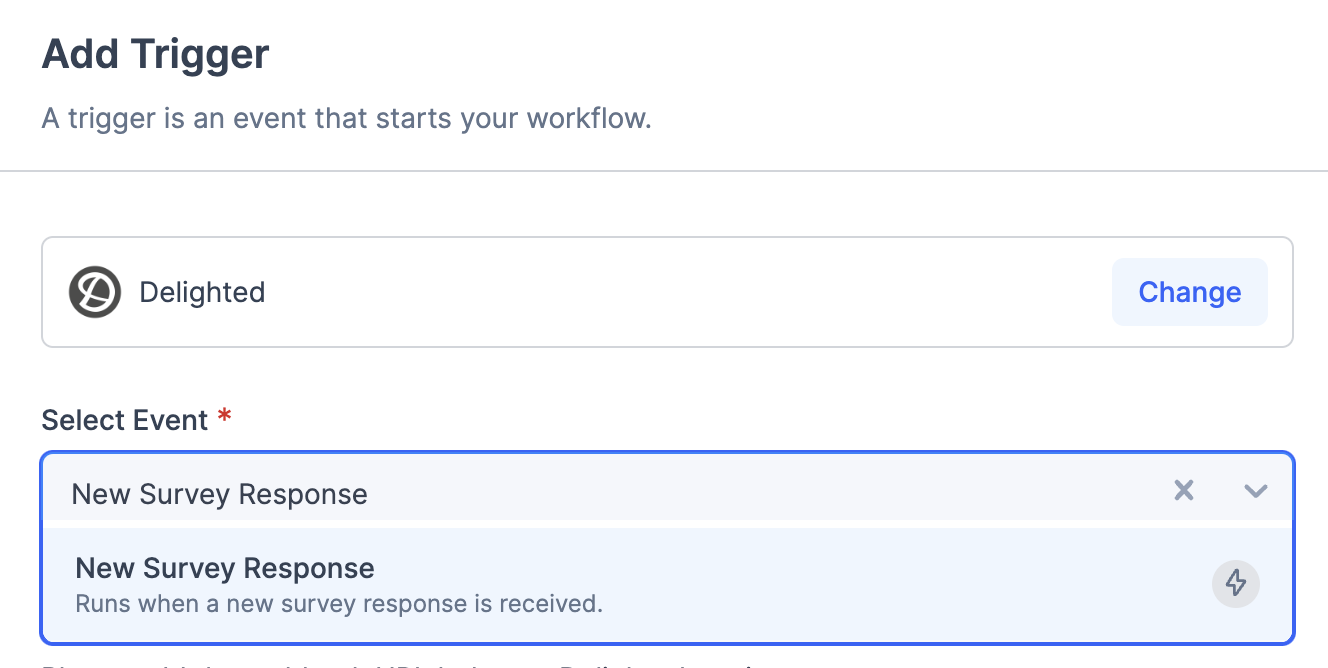Click the "Add Trigger" heading
The image size is (1328, 668).
[155, 54]
